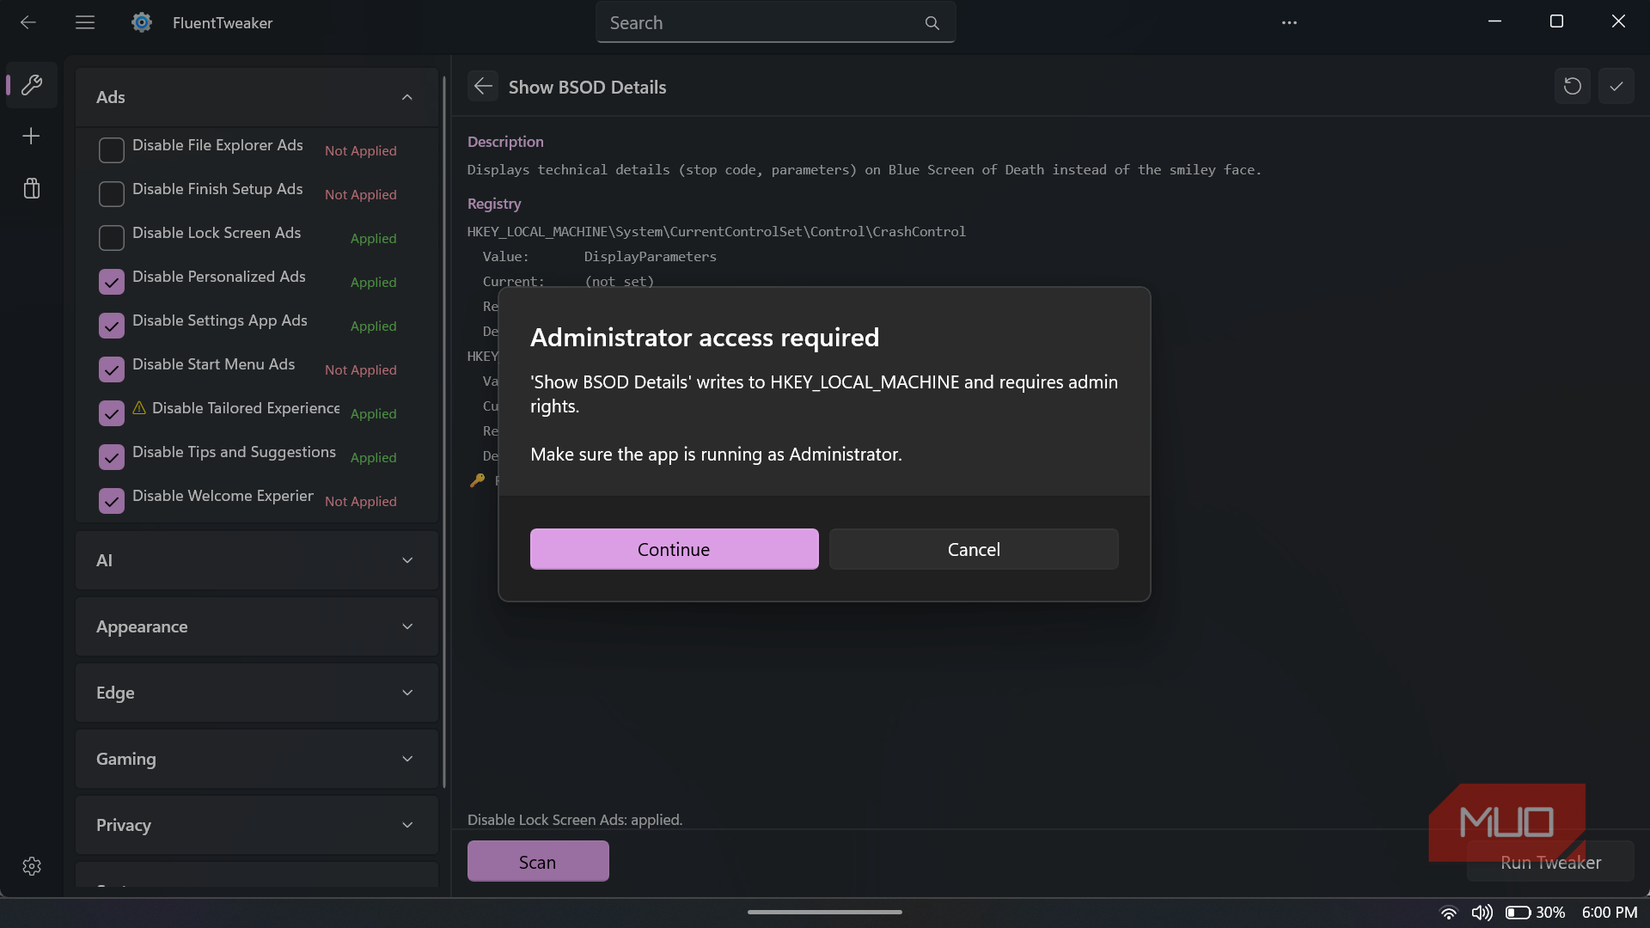Click the Registry heading

[x=494, y=203]
